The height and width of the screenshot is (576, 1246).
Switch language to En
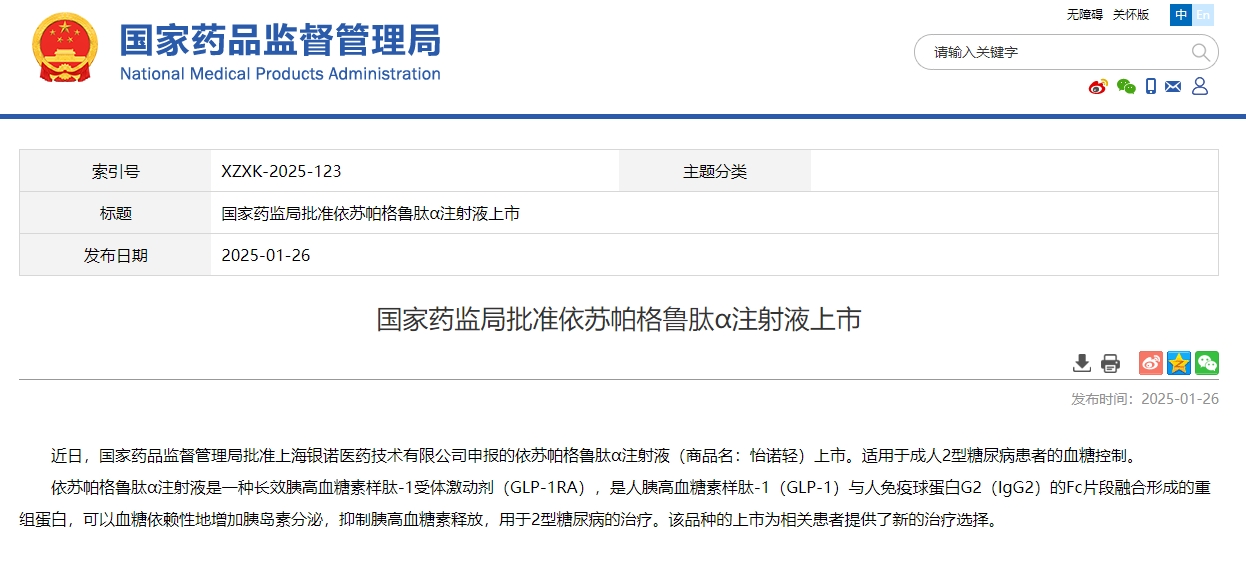pos(1203,15)
